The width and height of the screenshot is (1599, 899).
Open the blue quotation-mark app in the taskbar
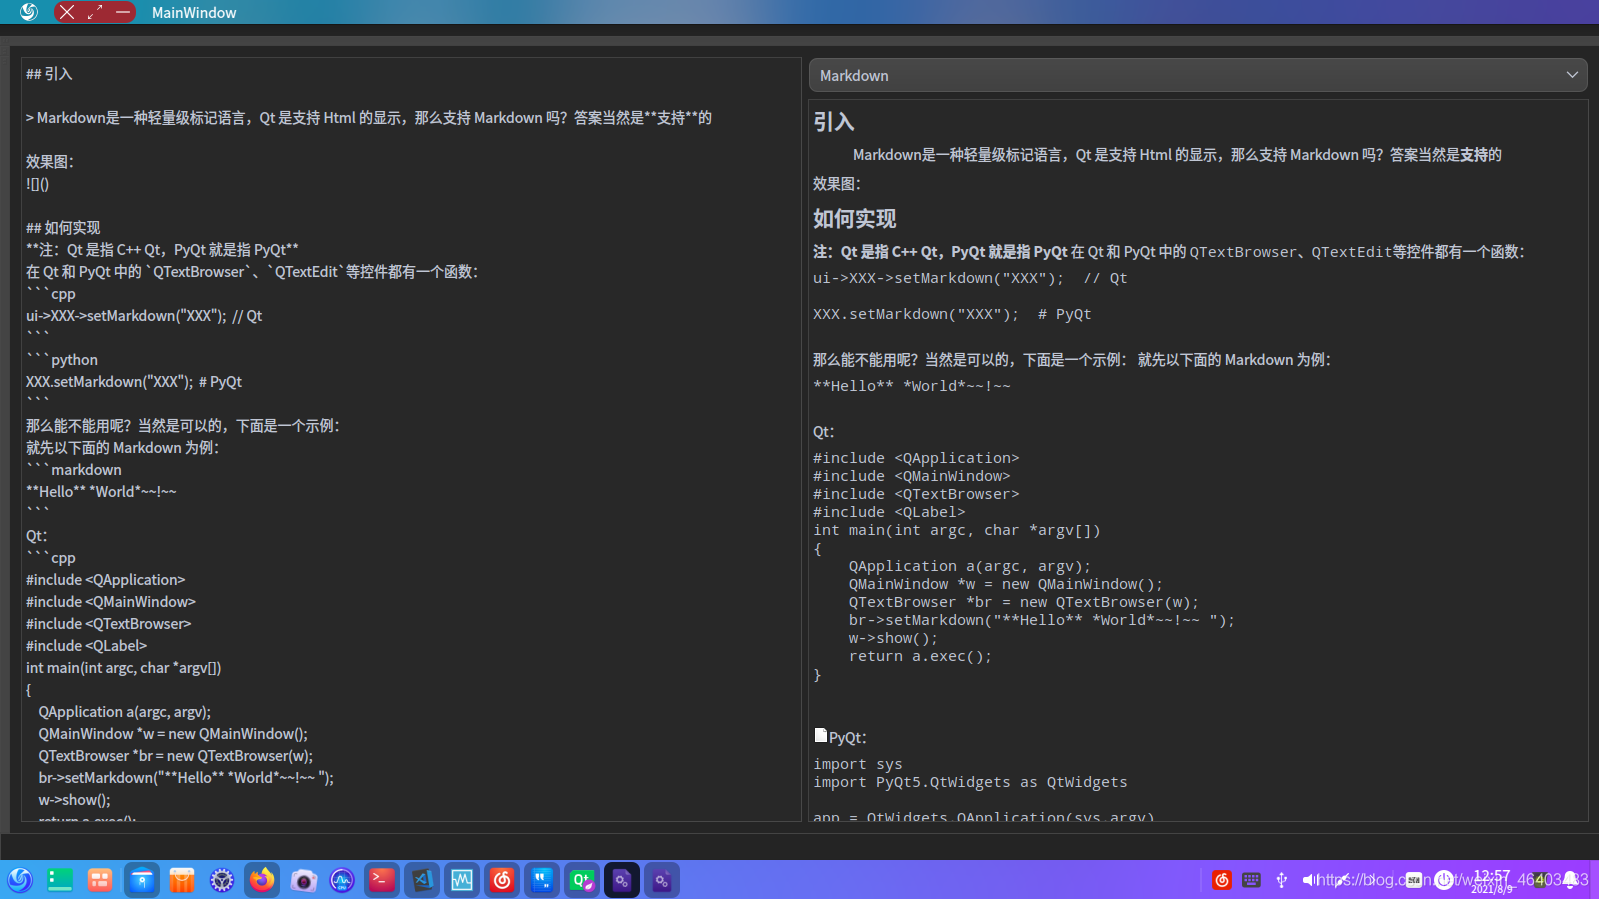542,880
